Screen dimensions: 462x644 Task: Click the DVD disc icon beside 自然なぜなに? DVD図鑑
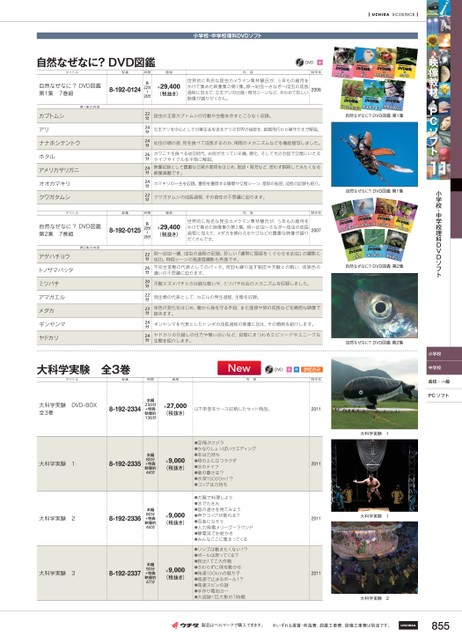[300, 62]
